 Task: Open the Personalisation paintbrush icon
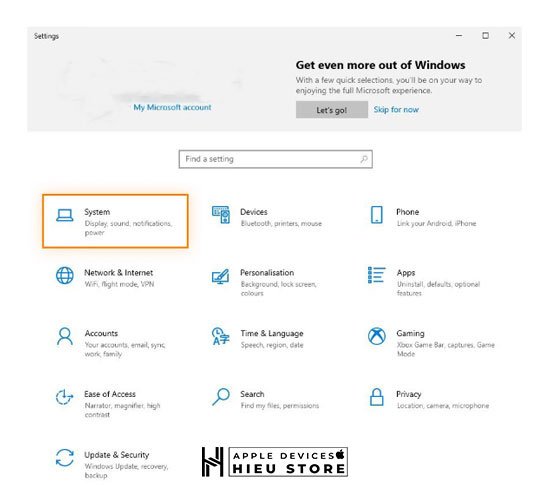coord(221,276)
